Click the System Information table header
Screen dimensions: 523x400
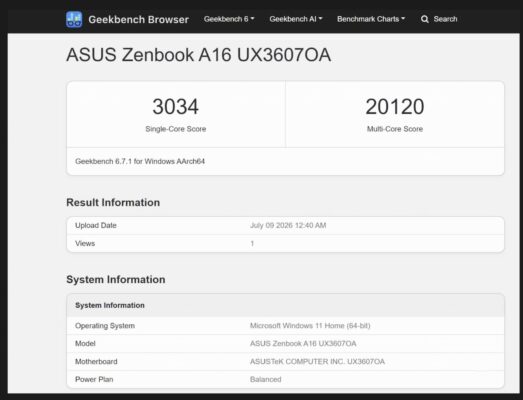point(110,305)
